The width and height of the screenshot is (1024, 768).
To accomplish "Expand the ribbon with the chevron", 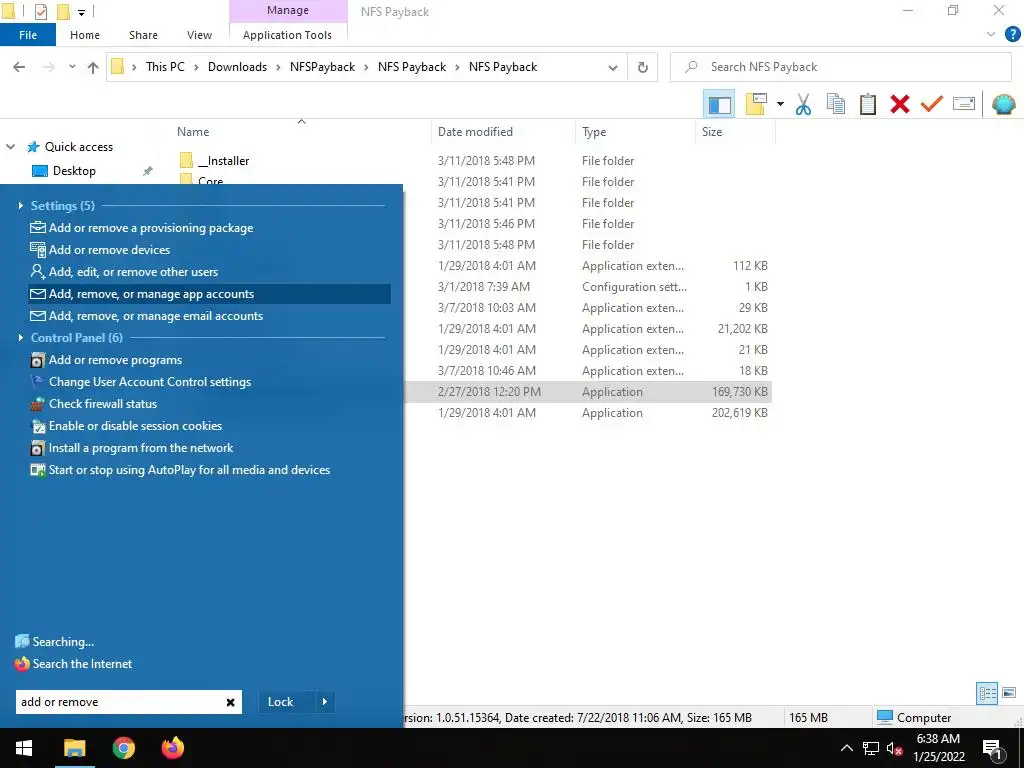I will (991, 35).
